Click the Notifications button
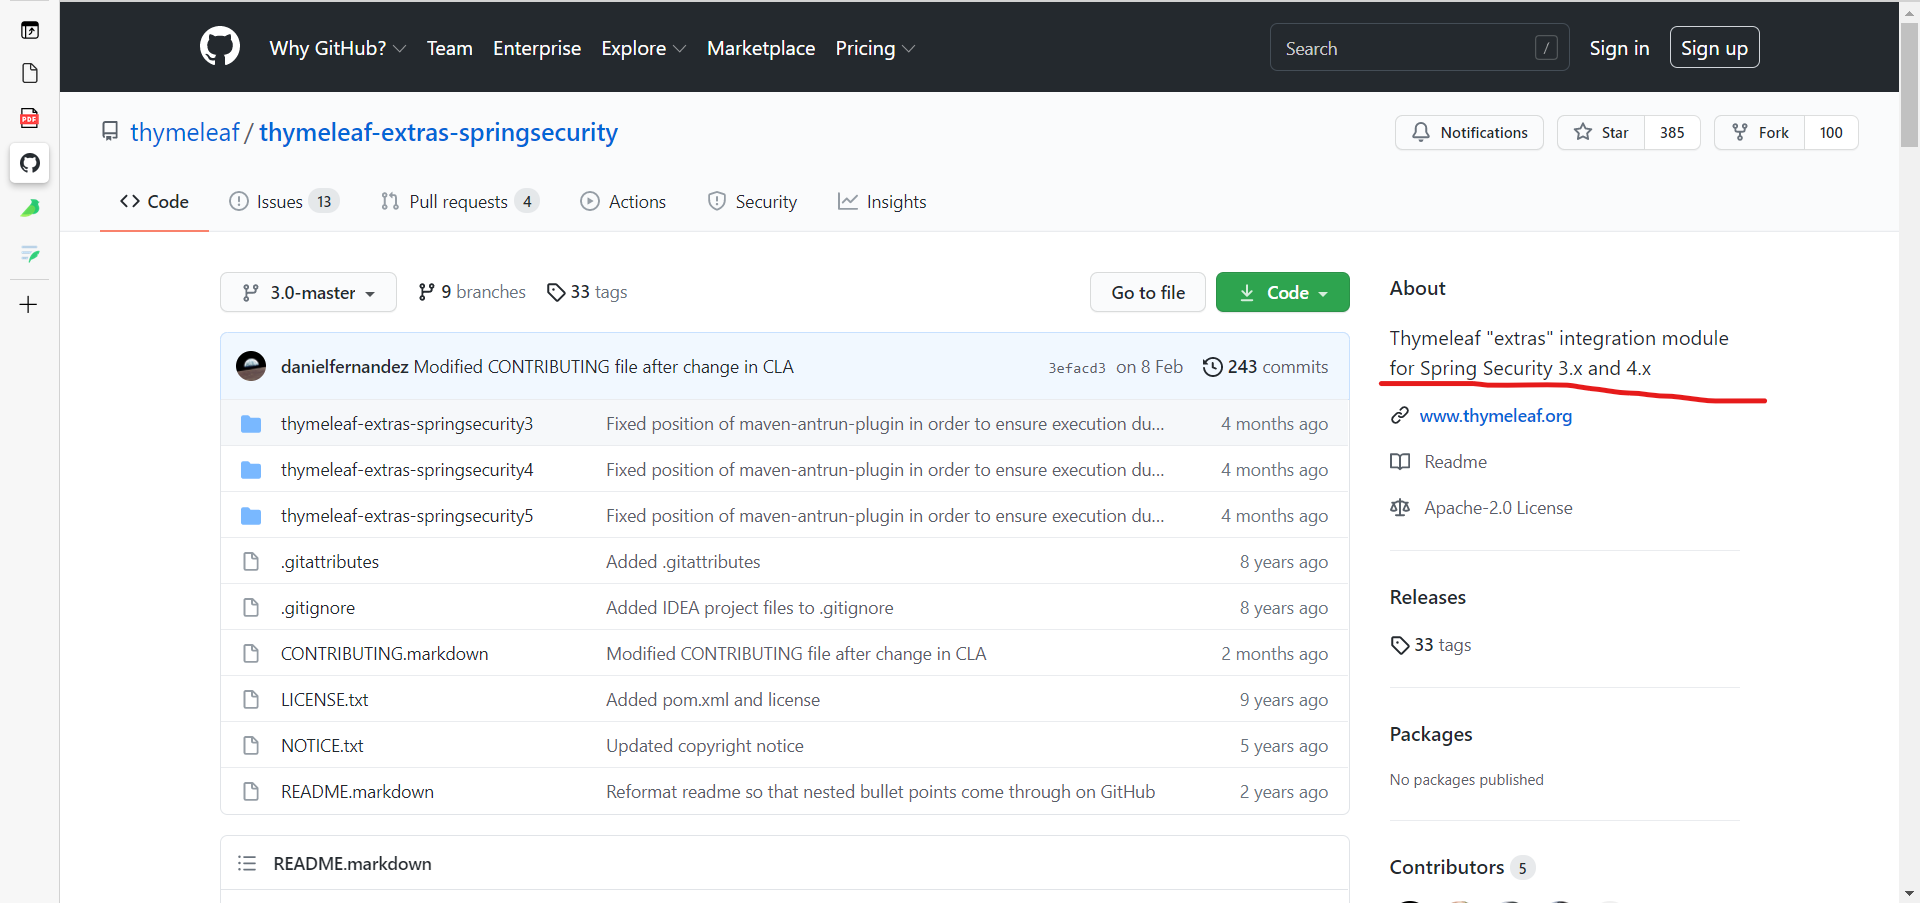 click(1469, 132)
